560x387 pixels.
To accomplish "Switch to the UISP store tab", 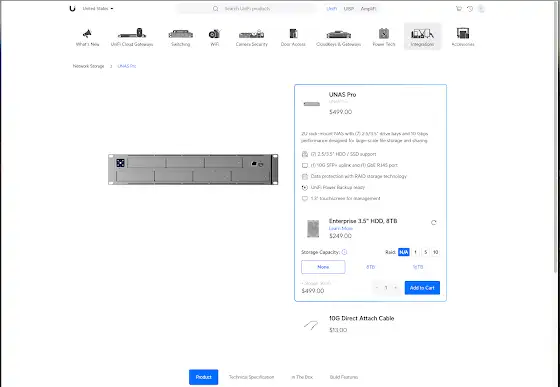I will click(x=349, y=9).
